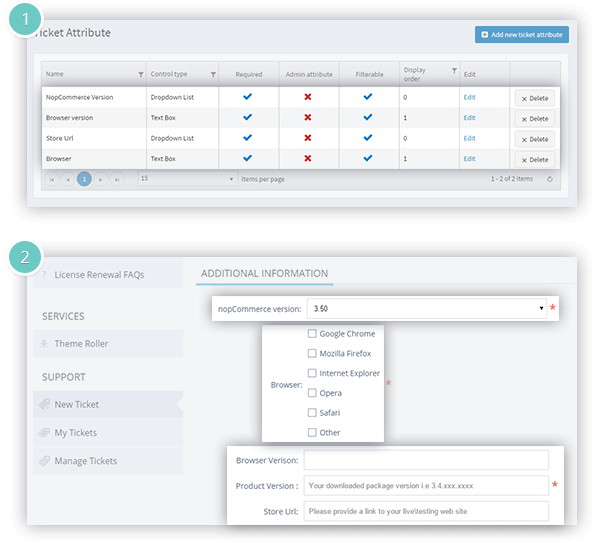Open nopCommerce version dropdown
The image size is (600, 543).
[x=427, y=308]
